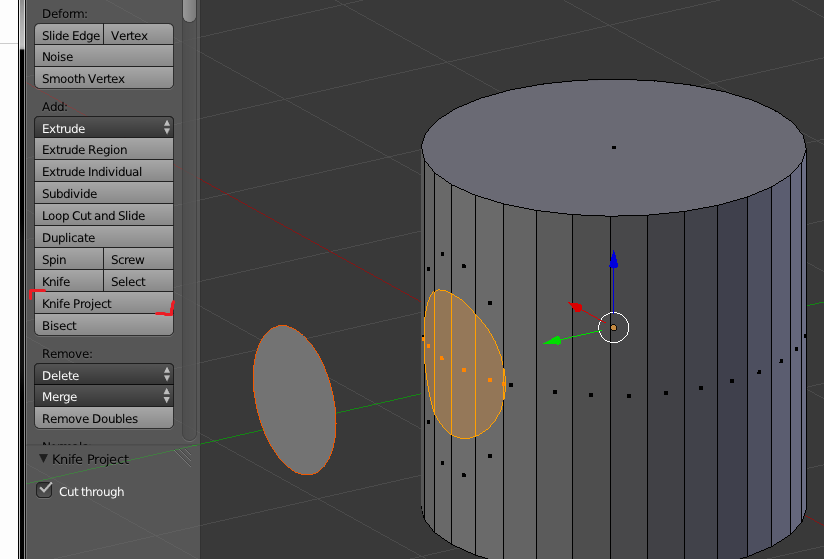
Task: Toggle the Cut through checkbox
Action: tap(44, 490)
